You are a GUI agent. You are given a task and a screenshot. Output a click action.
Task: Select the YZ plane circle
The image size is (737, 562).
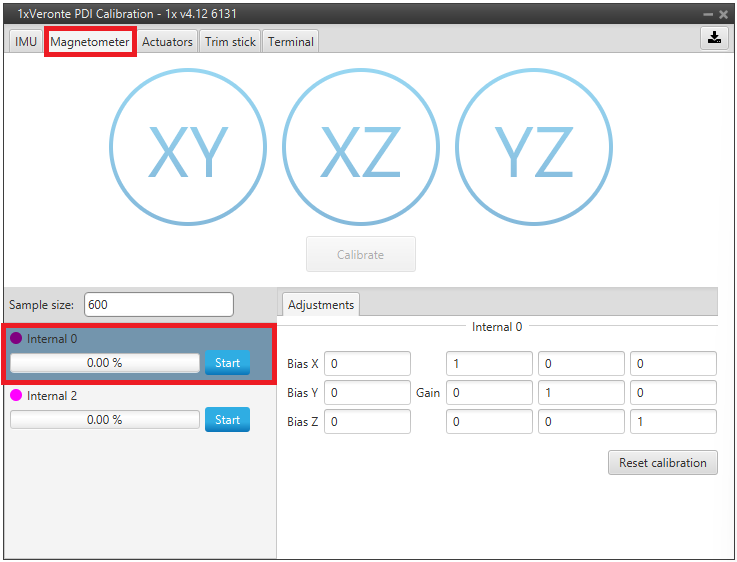click(x=534, y=152)
